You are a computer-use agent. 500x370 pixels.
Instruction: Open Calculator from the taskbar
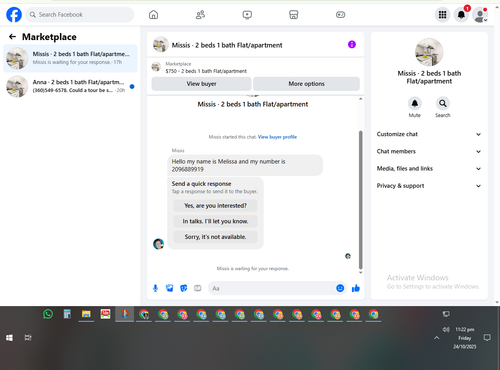(67, 314)
